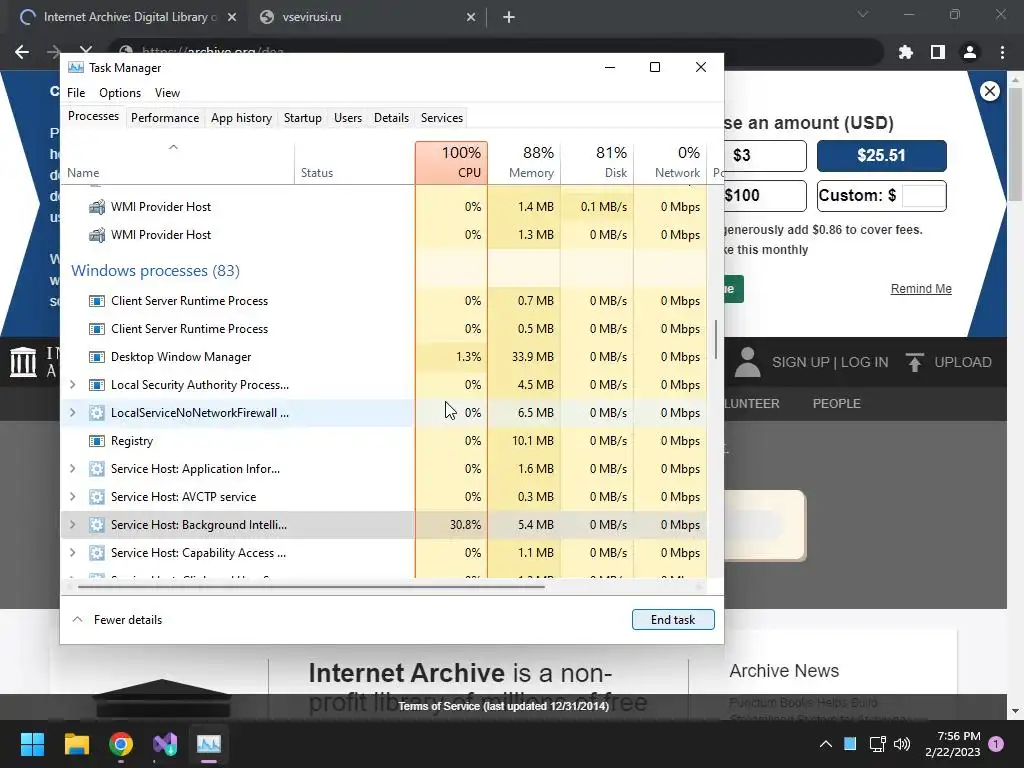
Task: Switch to the Users tab
Action: pyautogui.click(x=347, y=118)
